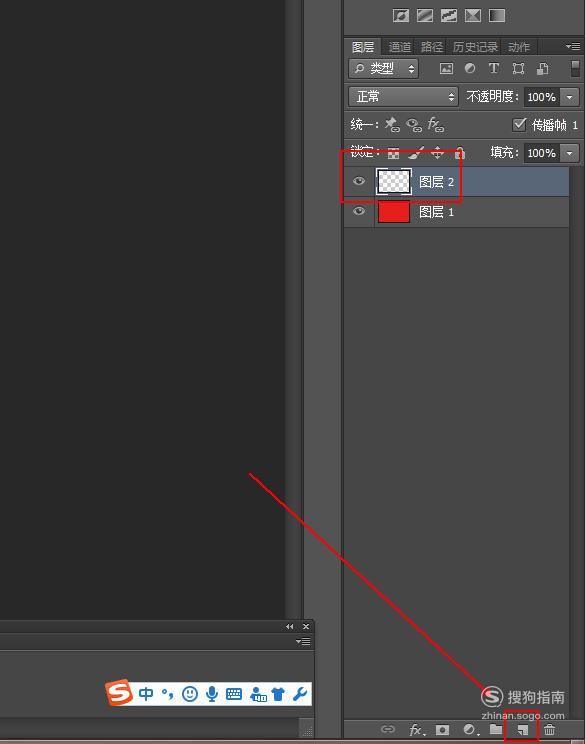
Task: Toggle Sogou punctuation mode
Action: (167, 694)
